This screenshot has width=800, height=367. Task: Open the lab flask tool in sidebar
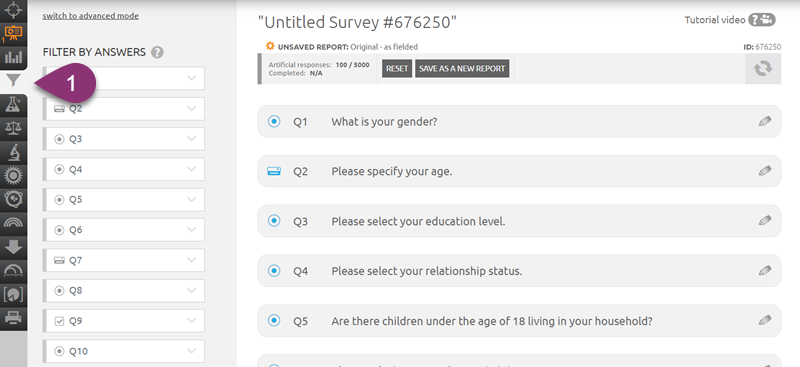coord(13,104)
